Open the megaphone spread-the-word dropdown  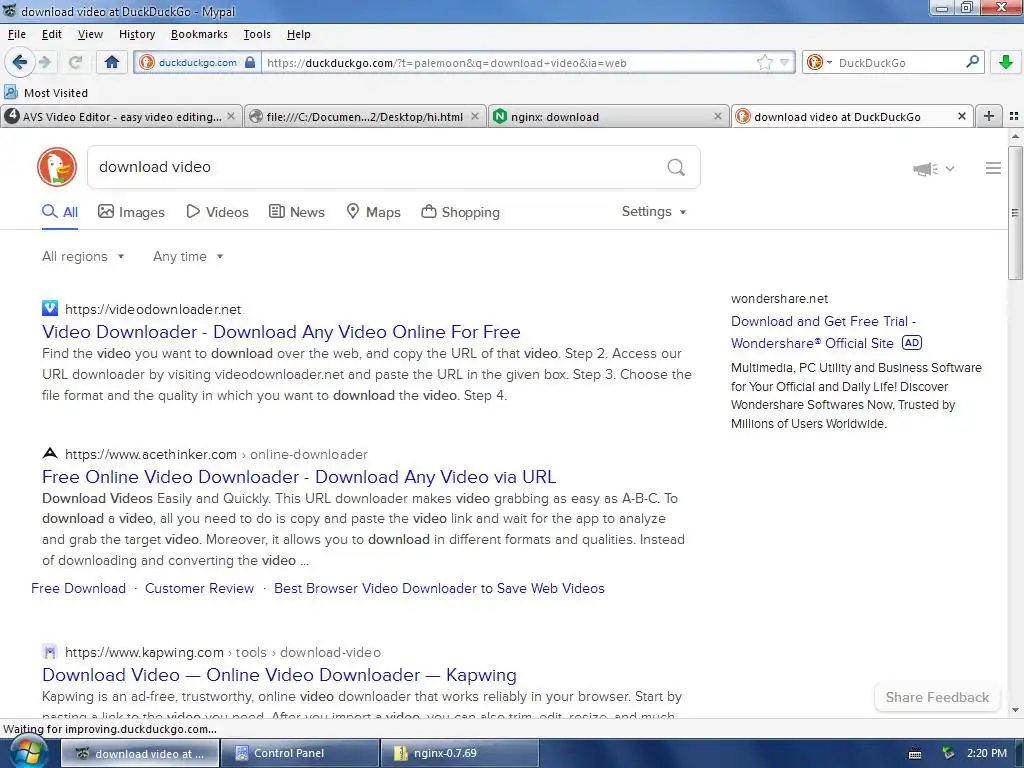coord(933,169)
